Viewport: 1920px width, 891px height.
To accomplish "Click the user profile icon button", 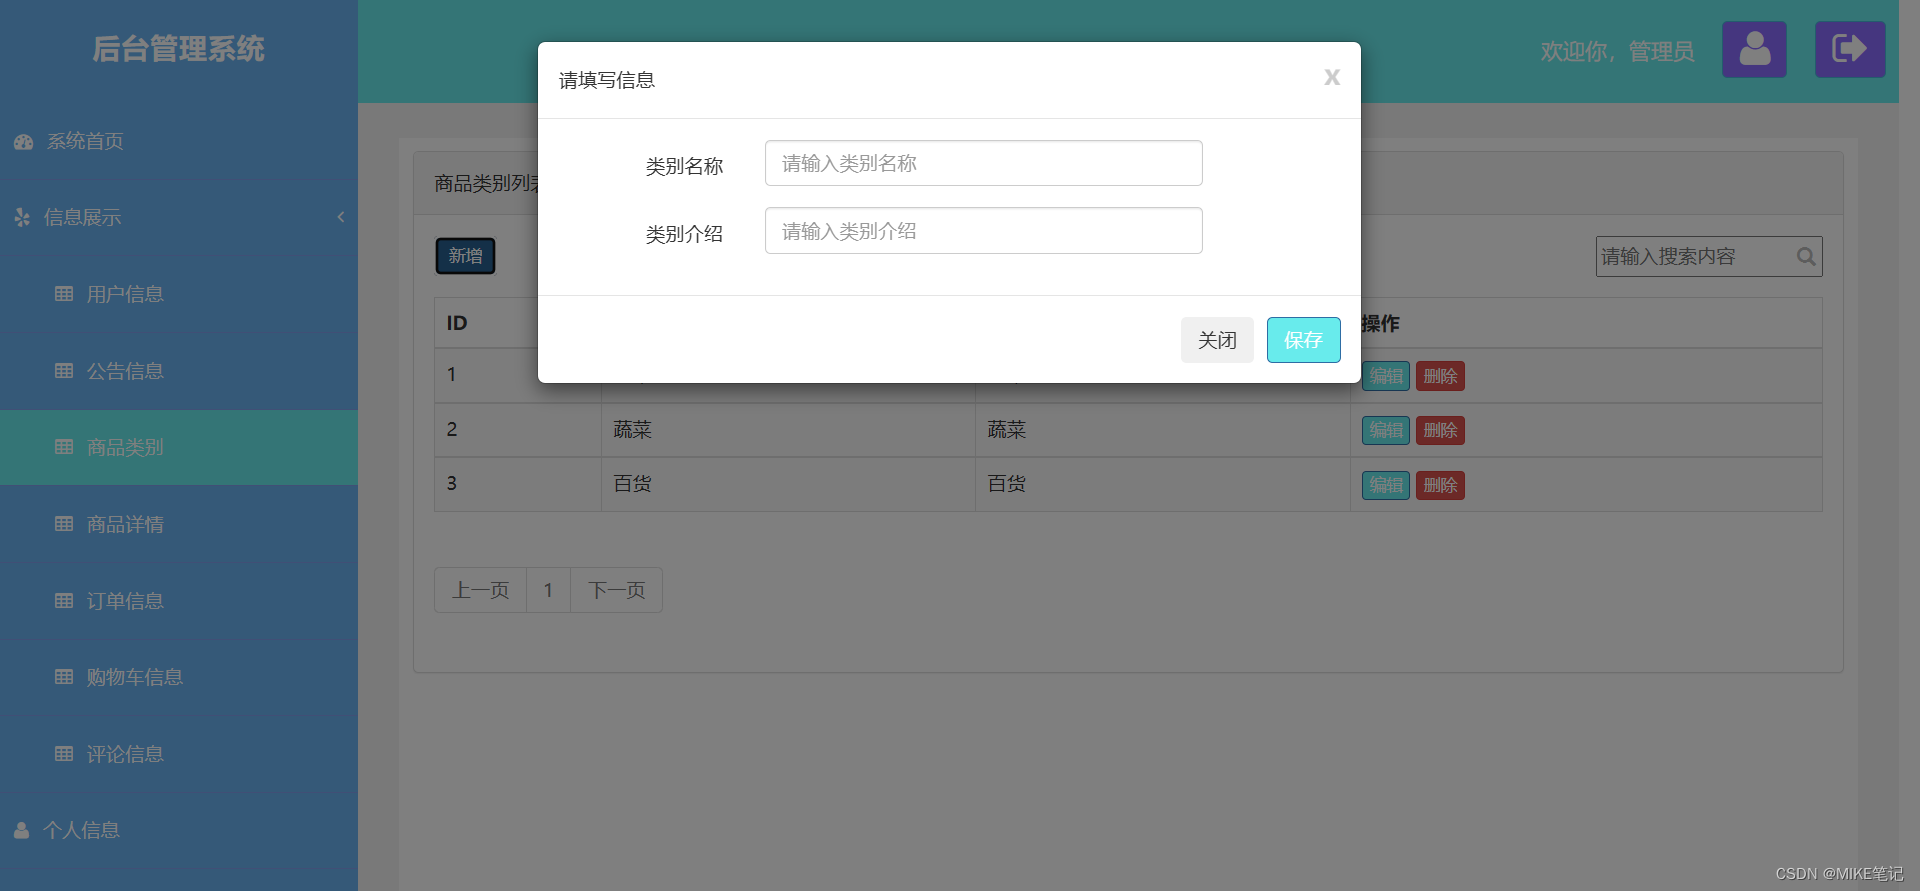I will (1754, 49).
